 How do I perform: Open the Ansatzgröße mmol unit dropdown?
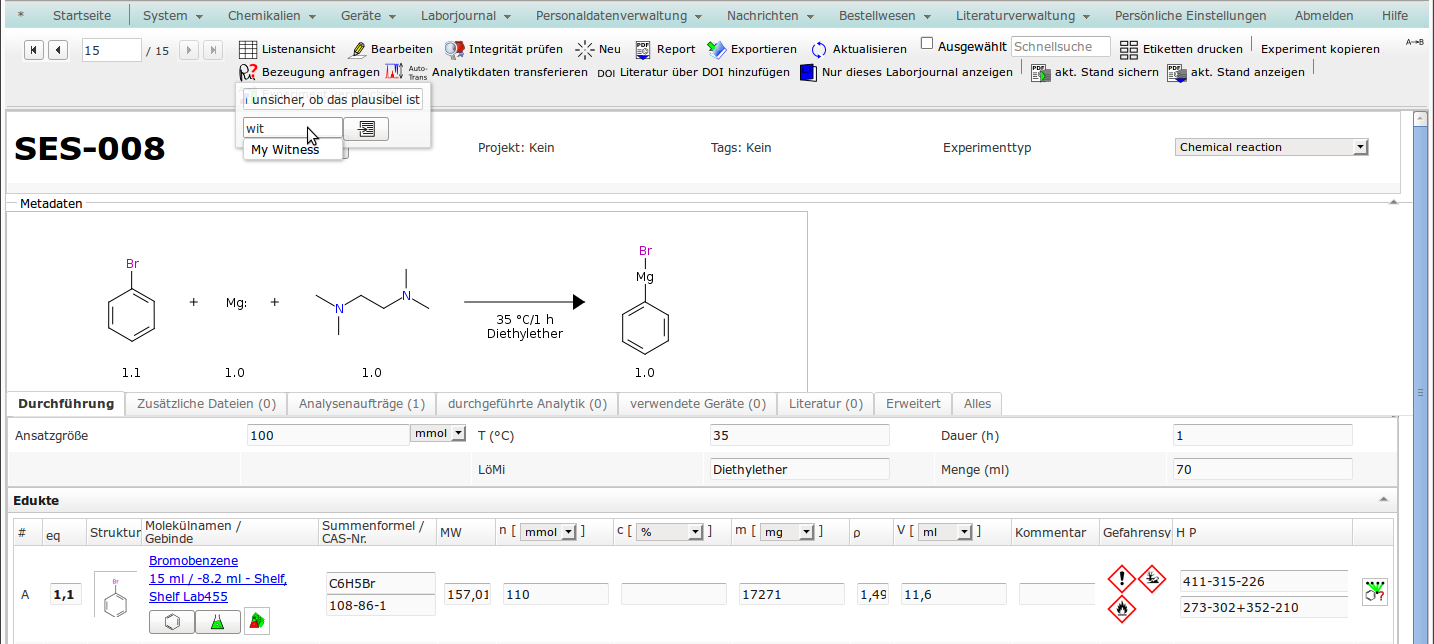click(438, 434)
